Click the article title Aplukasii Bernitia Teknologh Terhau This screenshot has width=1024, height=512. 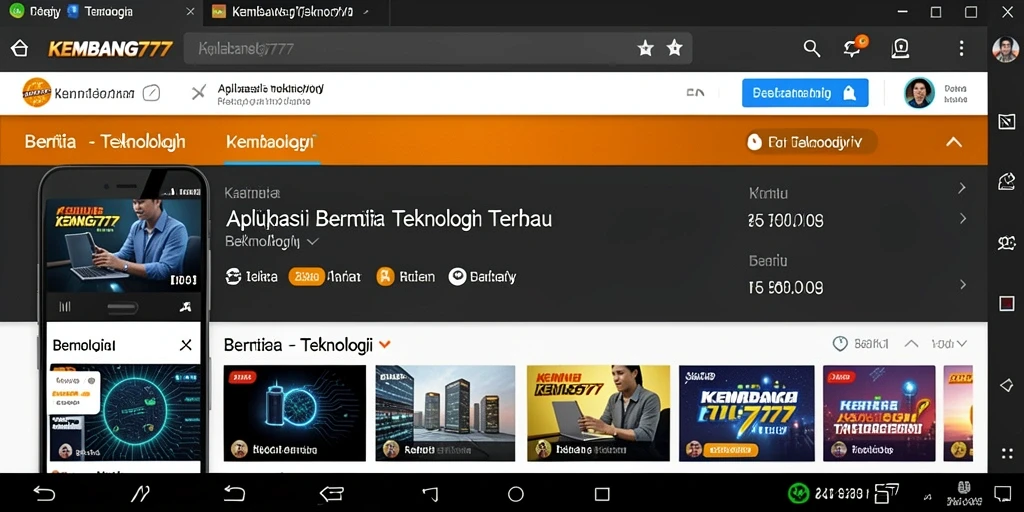click(389, 218)
